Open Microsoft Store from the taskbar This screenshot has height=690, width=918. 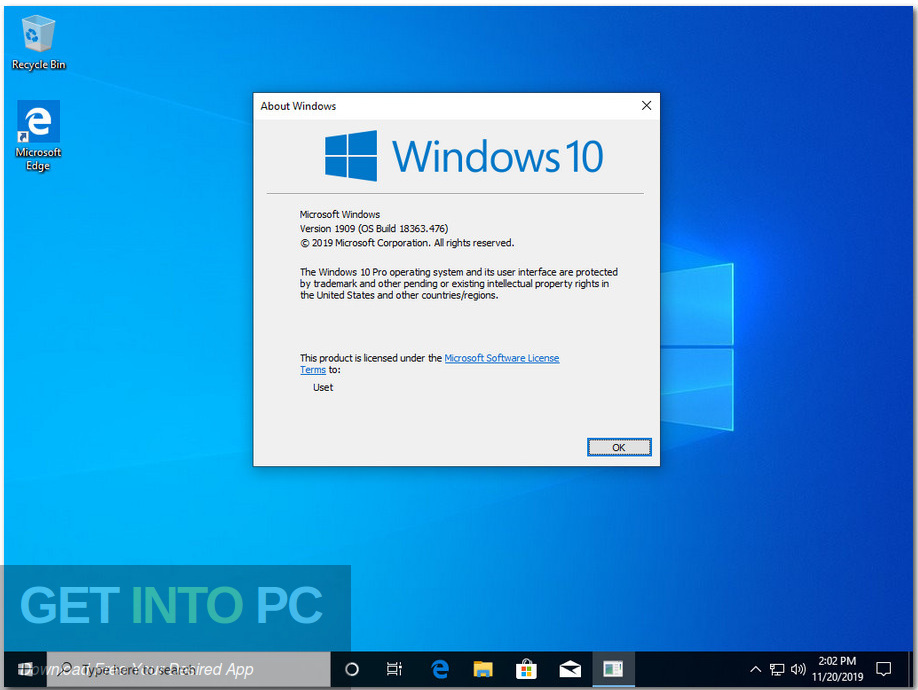[x=526, y=668]
